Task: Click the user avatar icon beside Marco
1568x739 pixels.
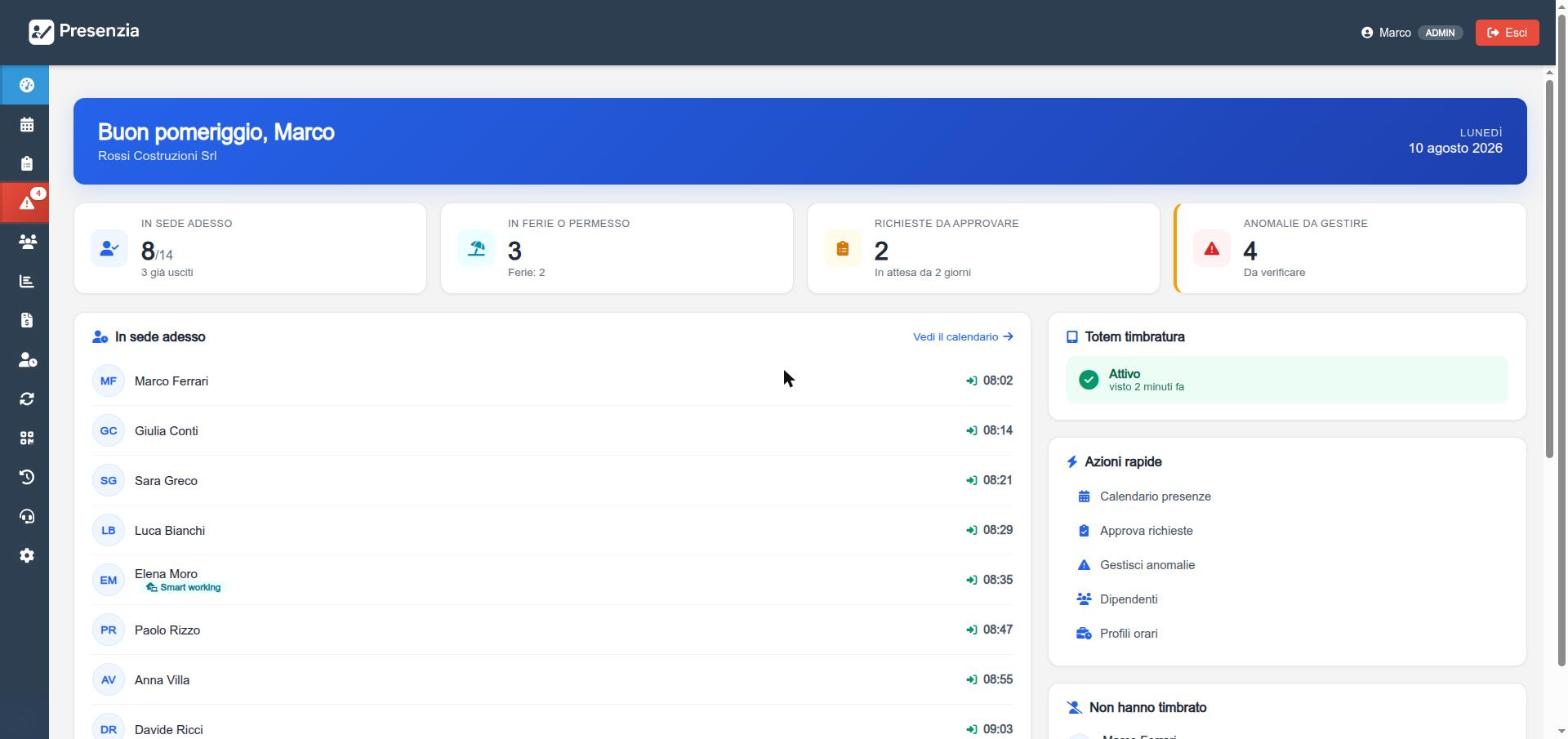Action: click(x=1367, y=33)
